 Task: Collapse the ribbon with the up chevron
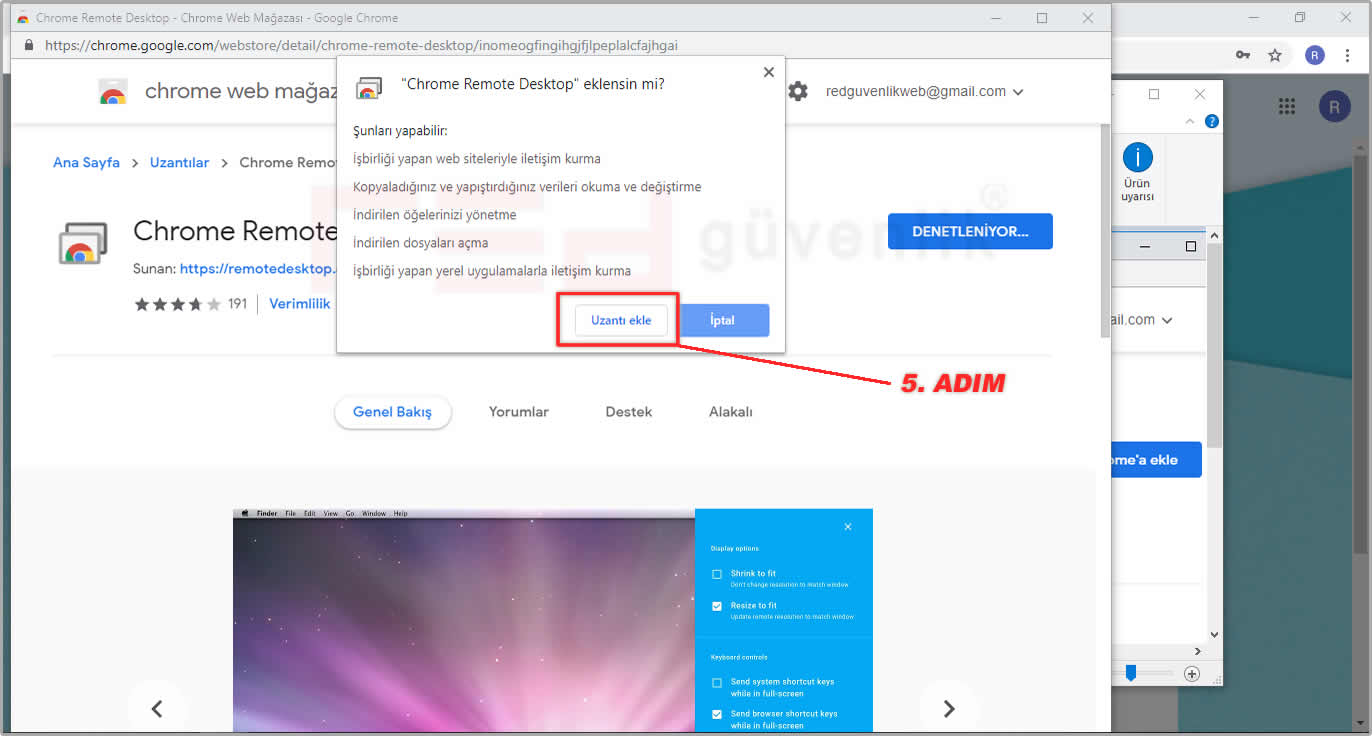click(x=1190, y=121)
